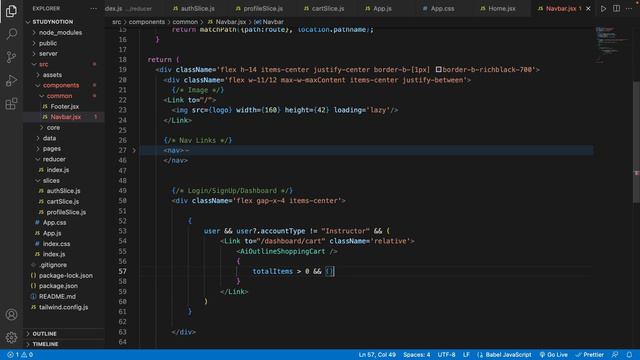Expand the folded nav block arrow
The image size is (640, 360).
pyautogui.click(x=134, y=150)
